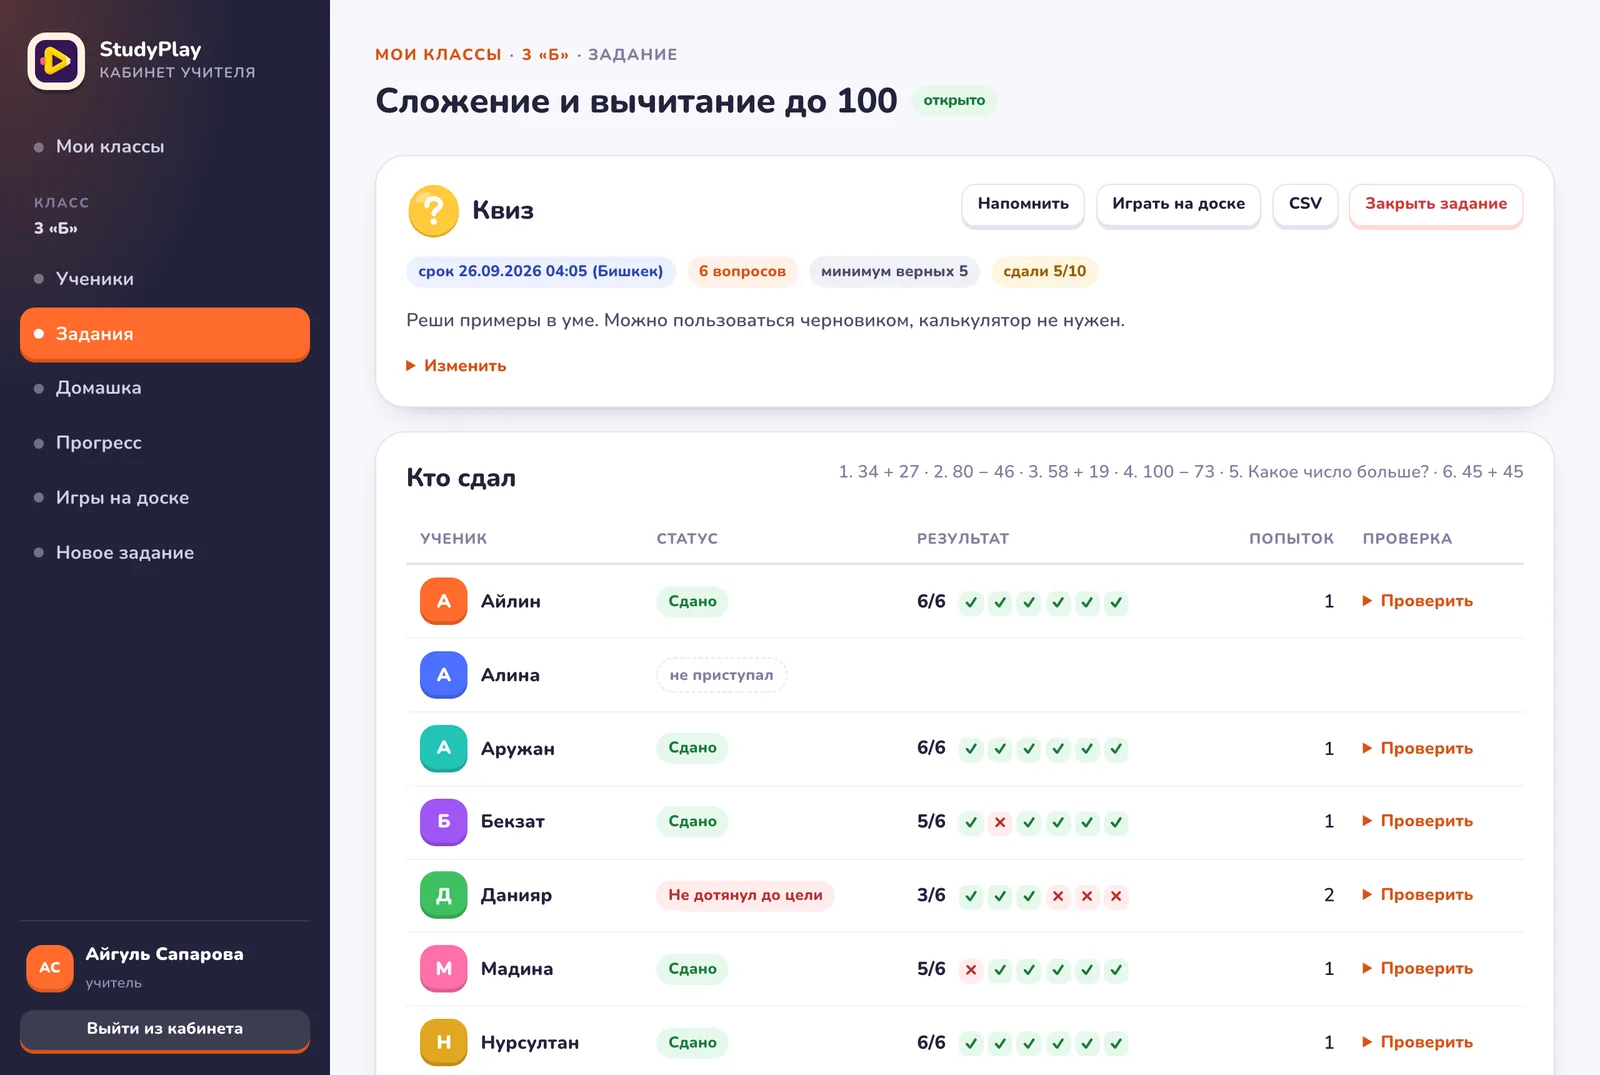Click Данияр's 3/6 result

coord(931,895)
